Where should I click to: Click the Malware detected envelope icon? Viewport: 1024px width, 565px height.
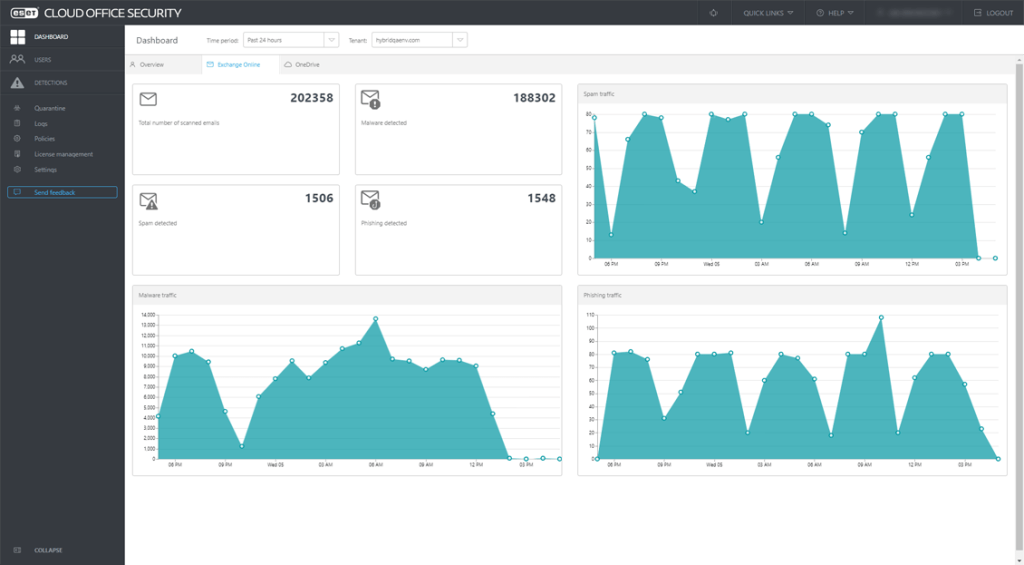click(x=370, y=99)
